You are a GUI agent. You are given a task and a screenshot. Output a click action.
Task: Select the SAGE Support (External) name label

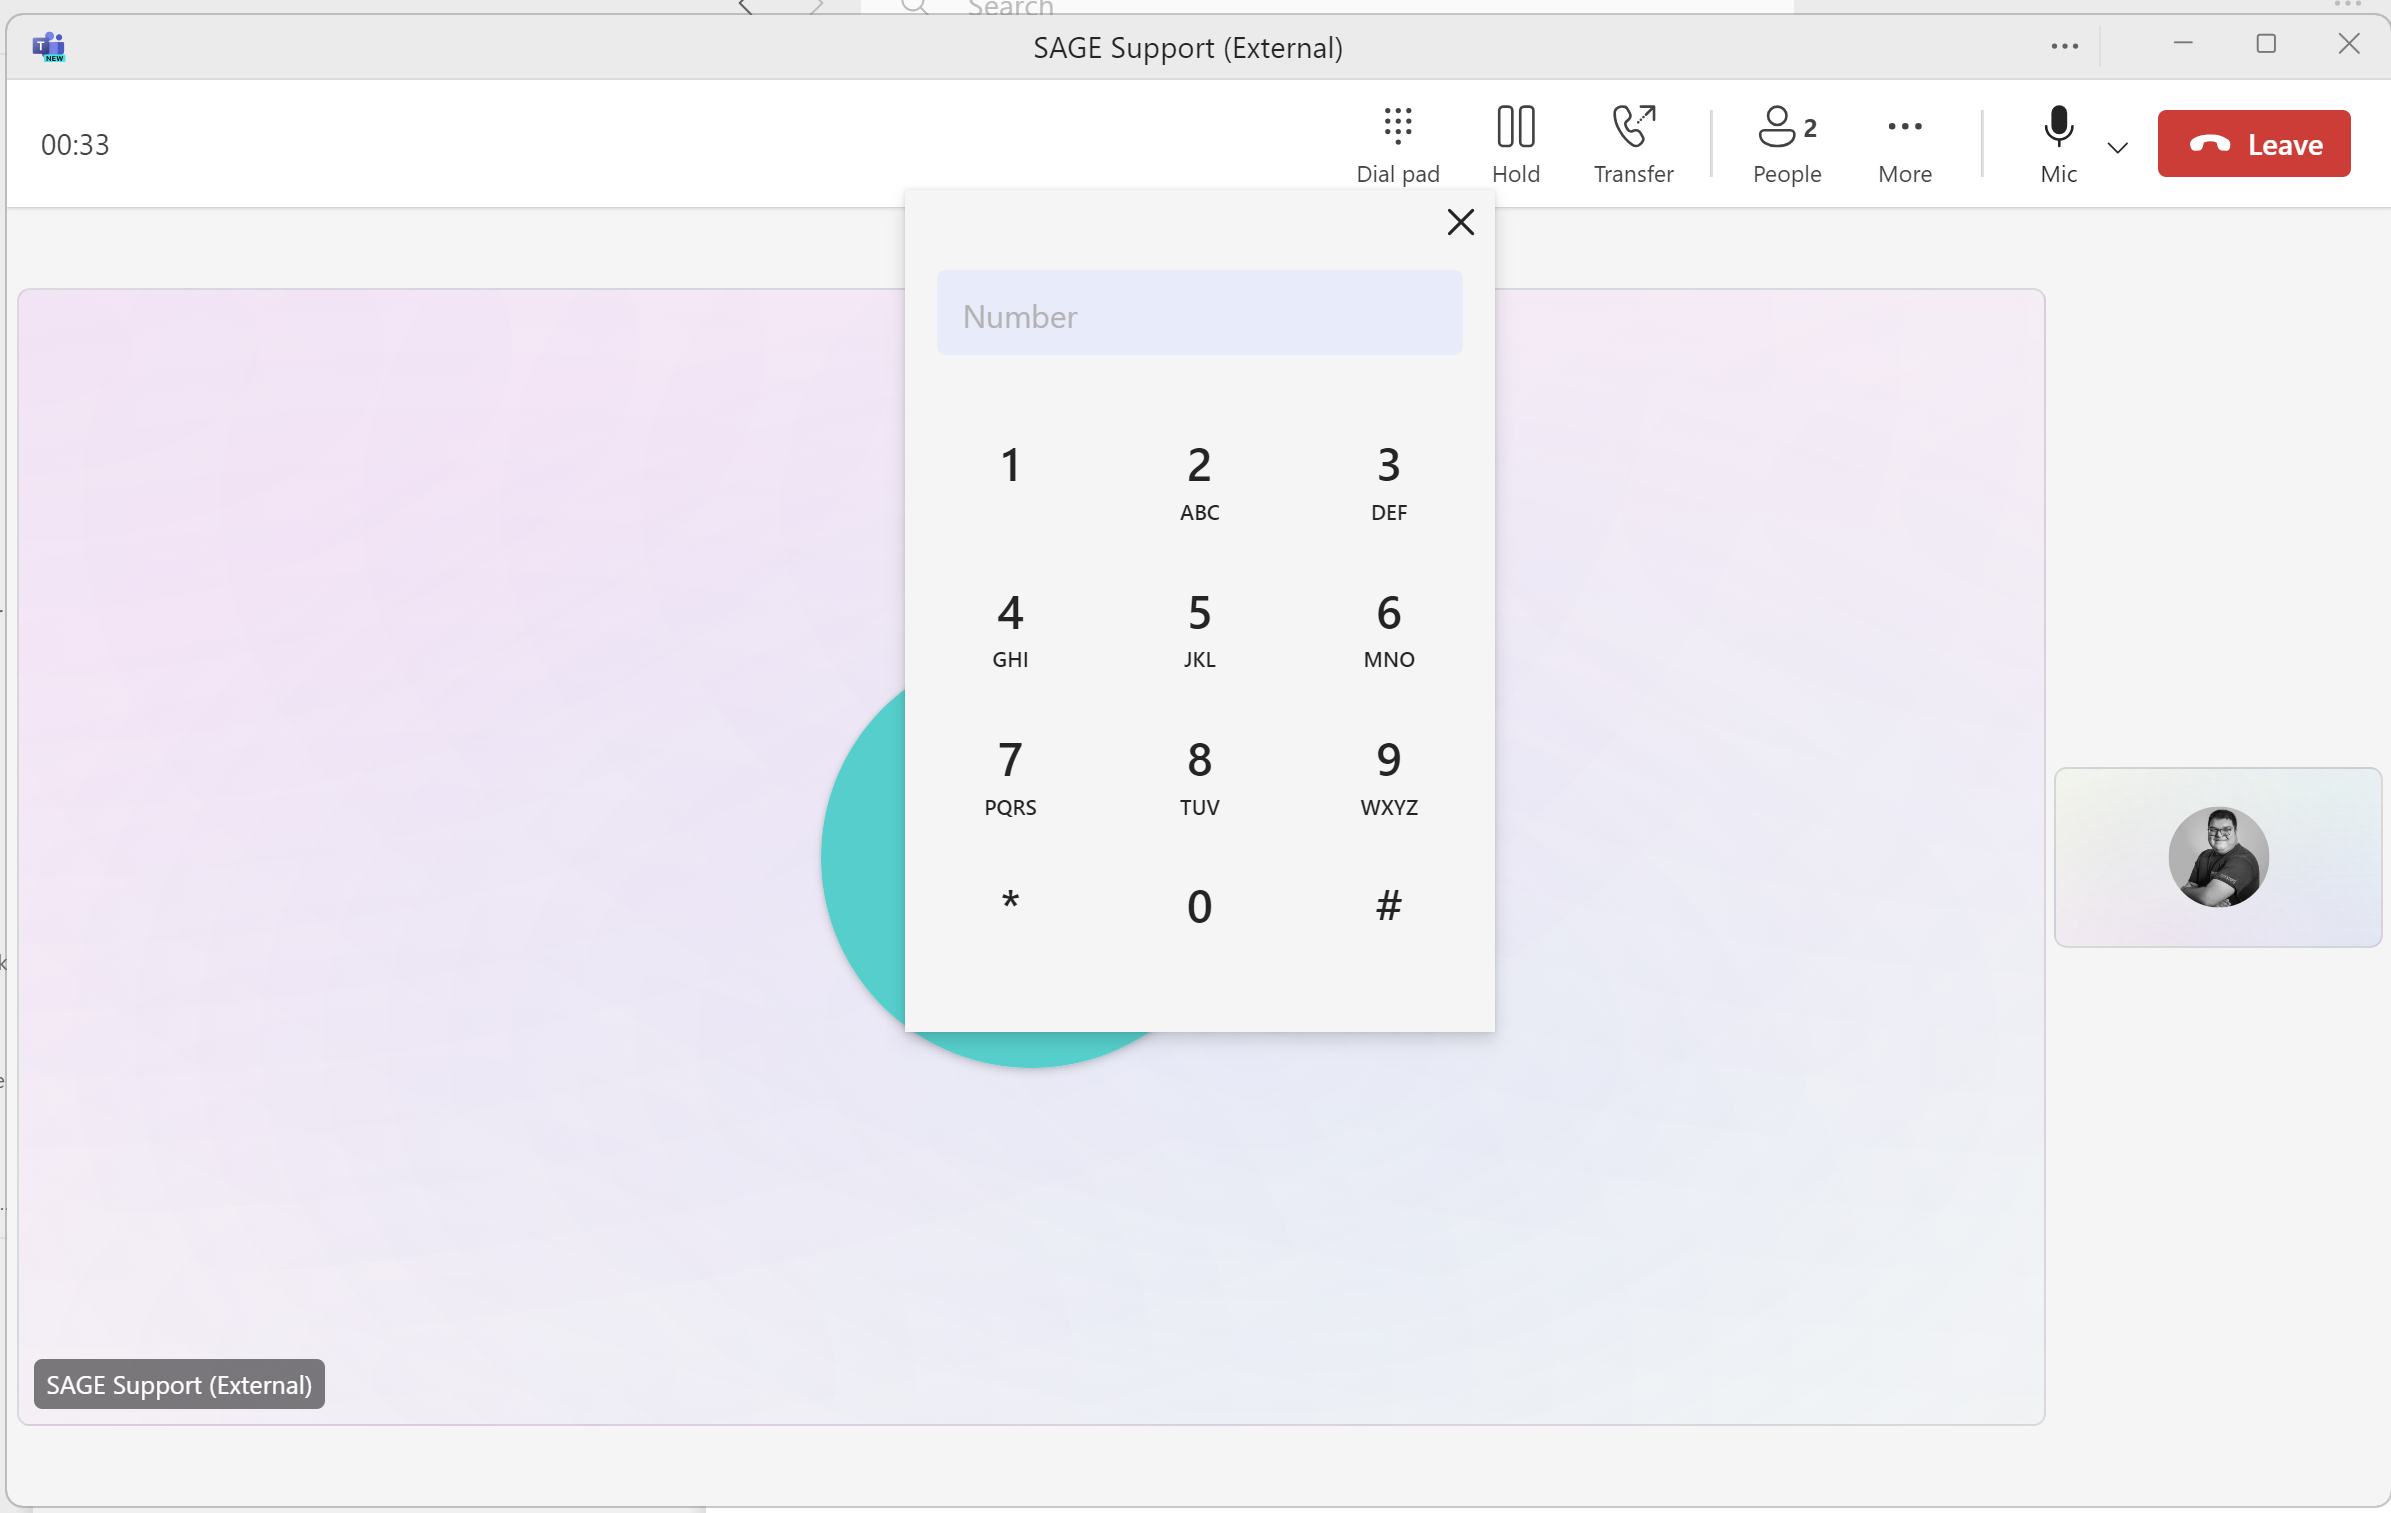[179, 1384]
